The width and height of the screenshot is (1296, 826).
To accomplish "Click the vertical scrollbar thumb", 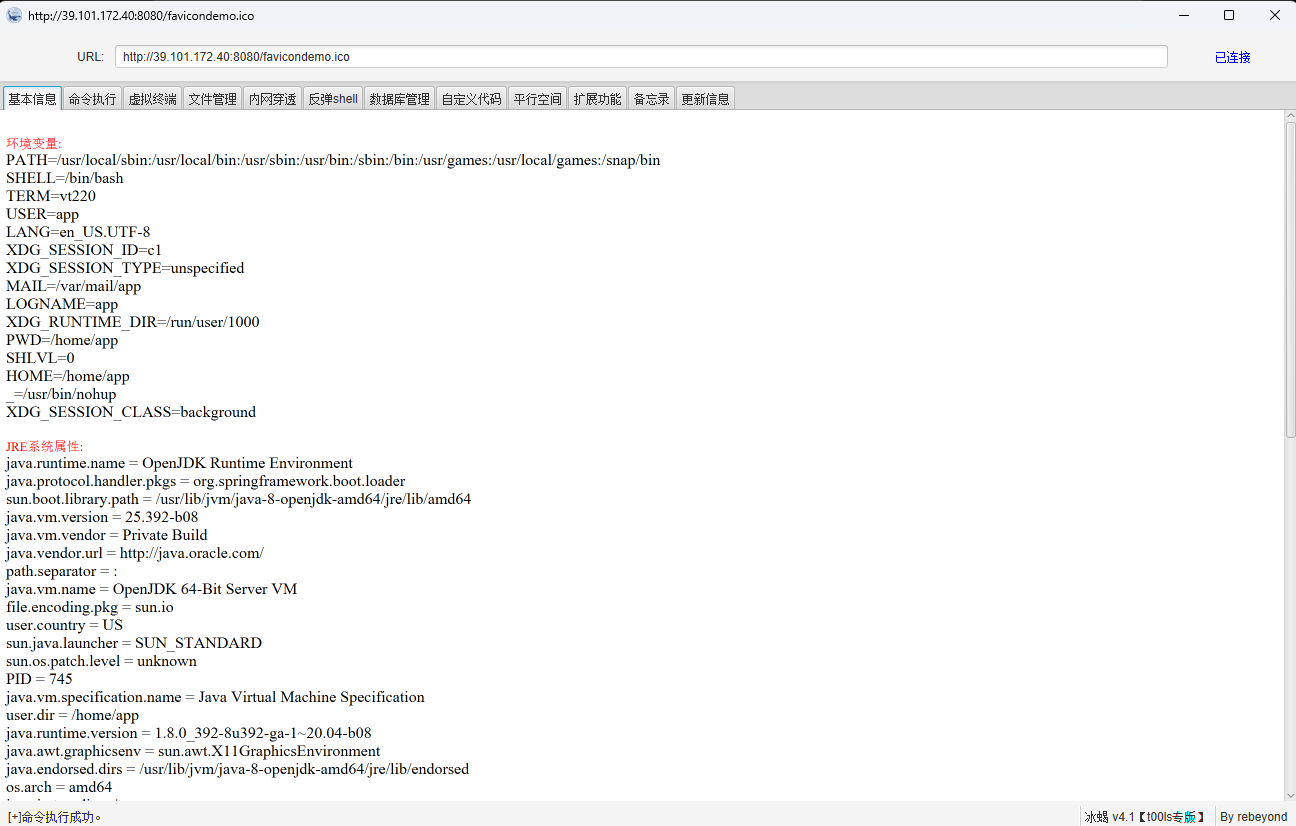I will tap(1290, 281).
